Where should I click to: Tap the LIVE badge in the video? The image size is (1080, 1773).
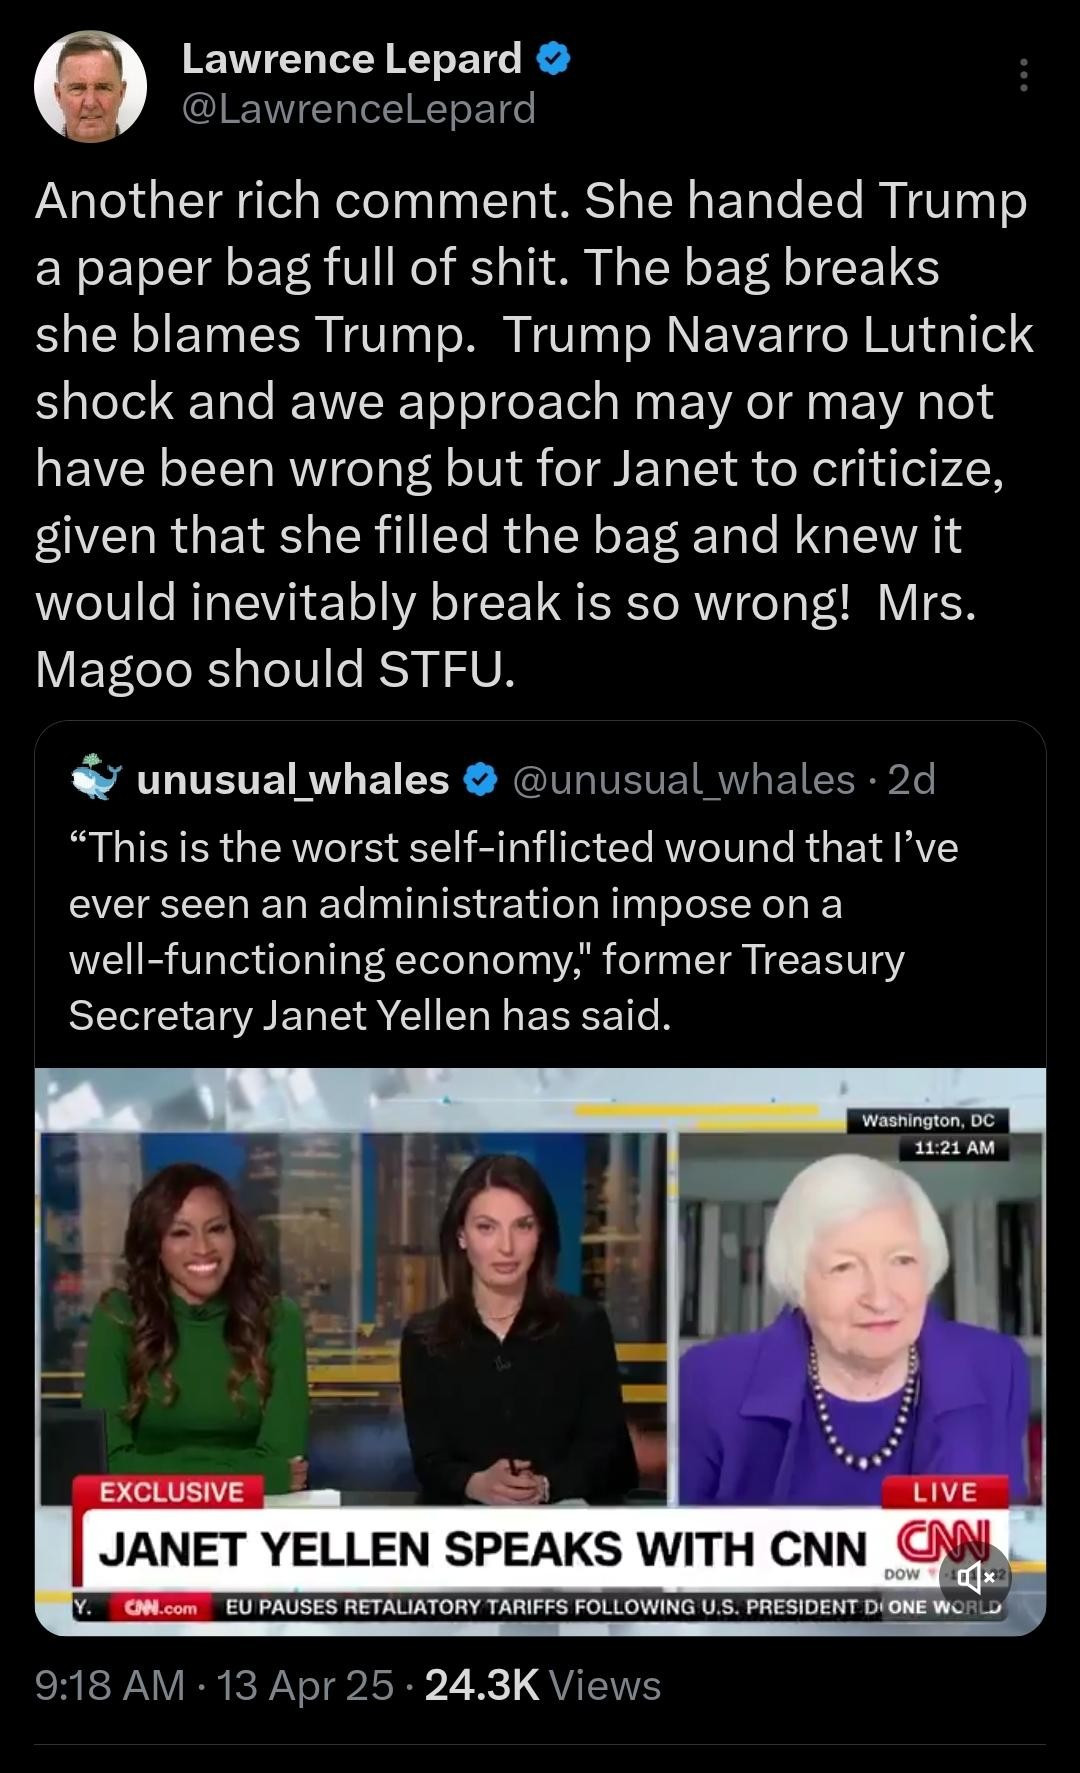(x=944, y=1492)
